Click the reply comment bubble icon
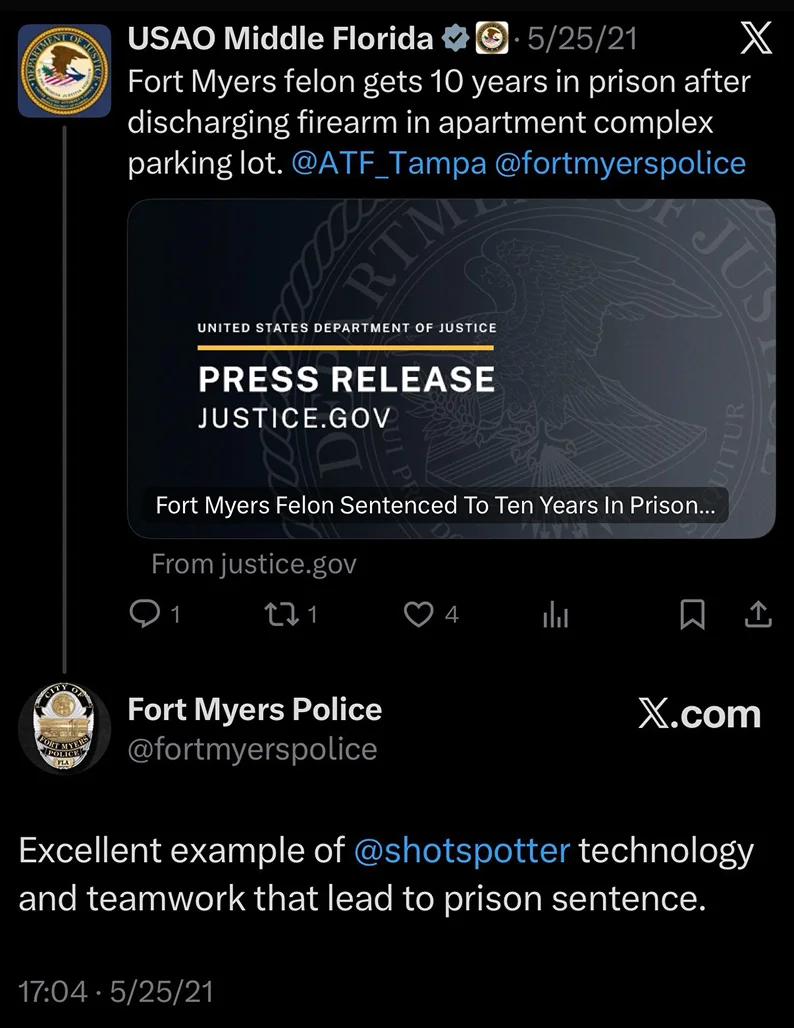Image resolution: width=794 pixels, height=1028 pixels. (146, 614)
